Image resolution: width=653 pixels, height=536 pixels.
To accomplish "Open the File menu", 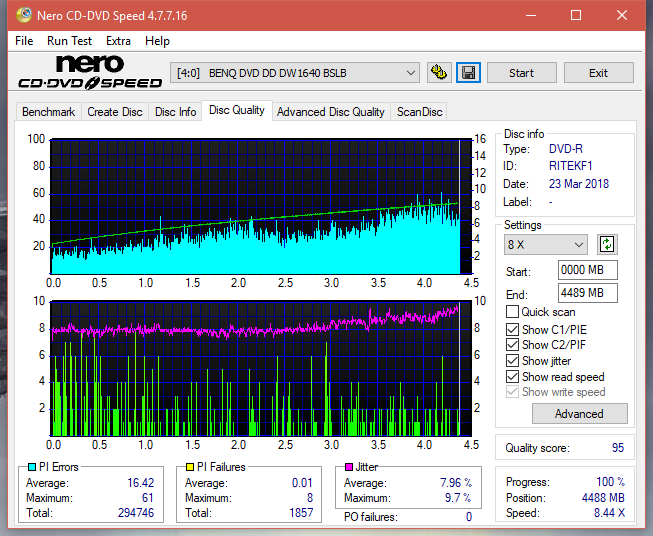I will click(x=24, y=41).
